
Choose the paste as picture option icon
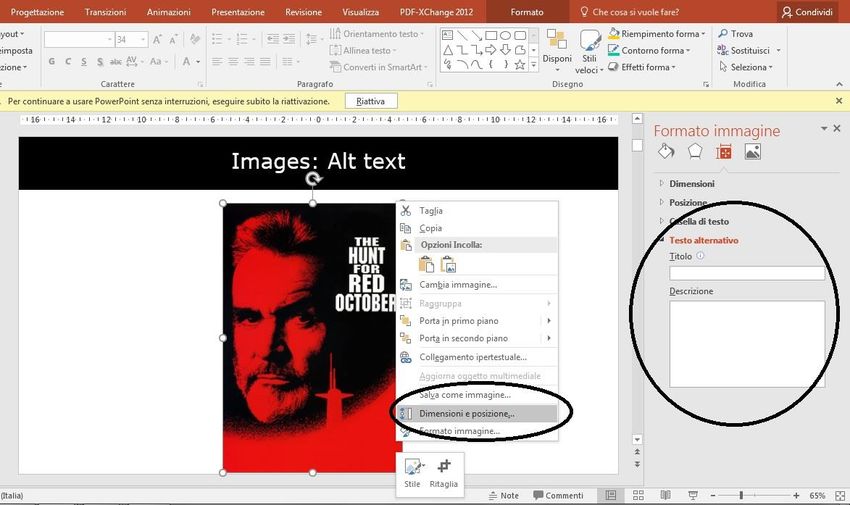point(448,265)
